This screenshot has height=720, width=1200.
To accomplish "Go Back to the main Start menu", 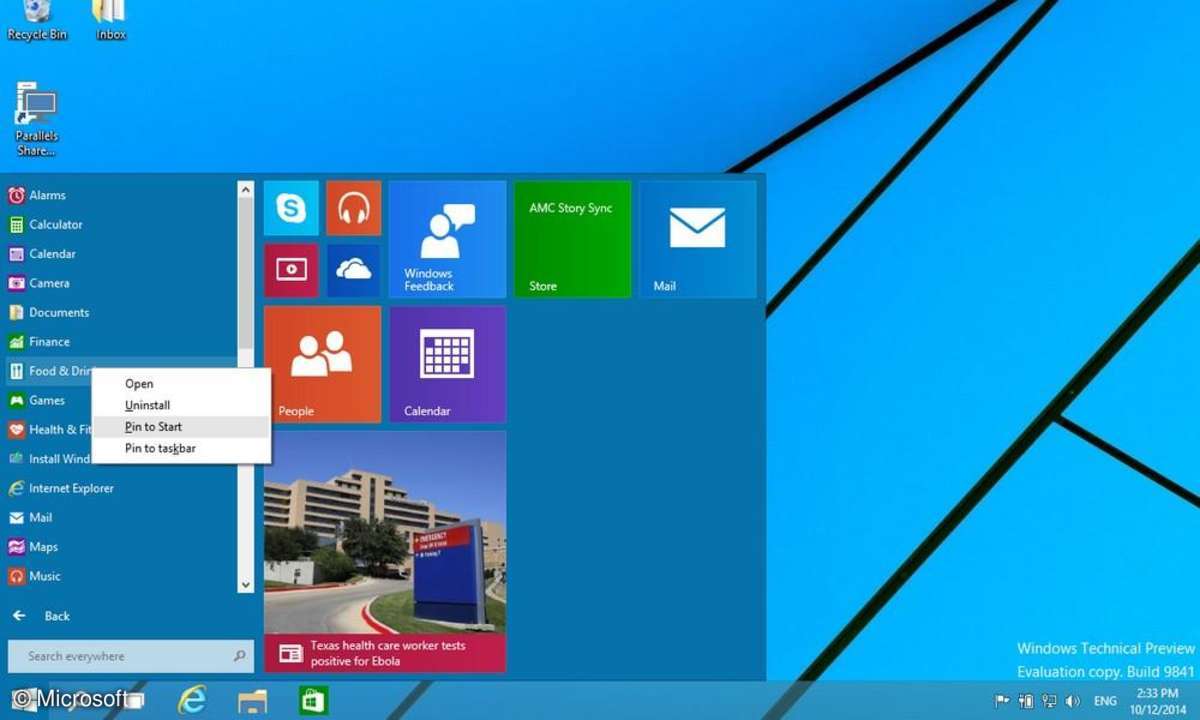I will [x=40, y=616].
